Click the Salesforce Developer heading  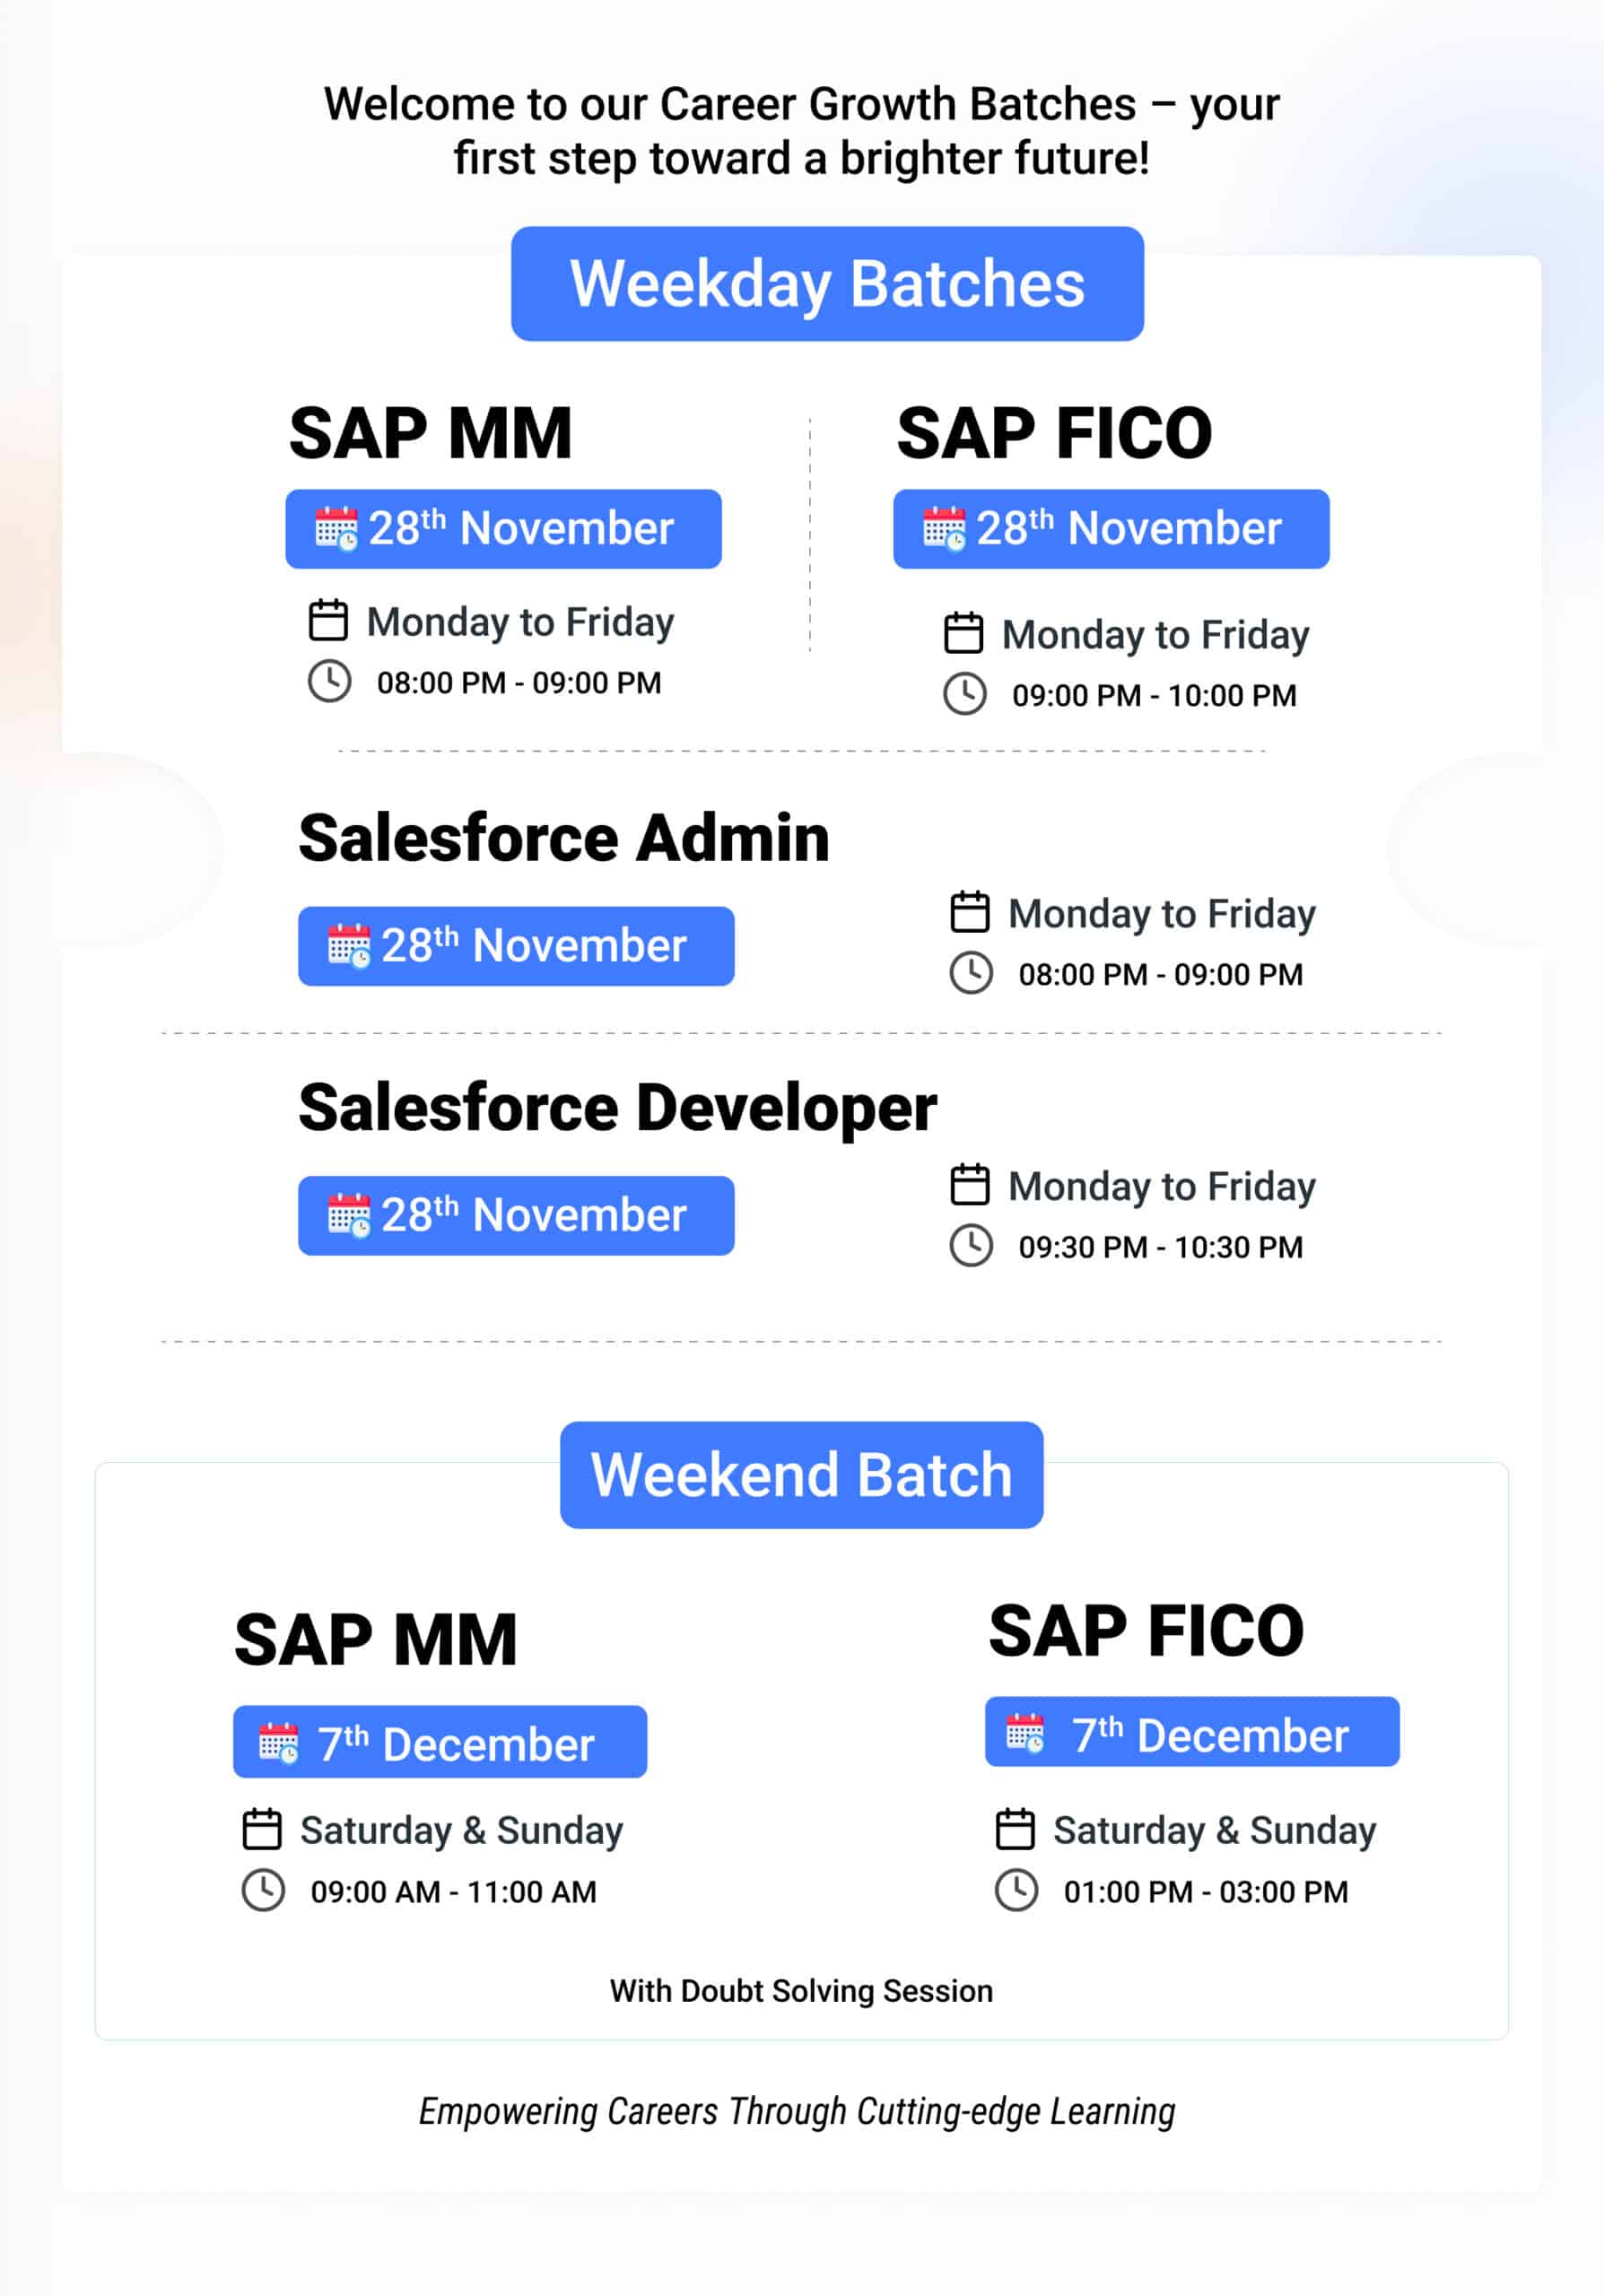[x=617, y=1108]
